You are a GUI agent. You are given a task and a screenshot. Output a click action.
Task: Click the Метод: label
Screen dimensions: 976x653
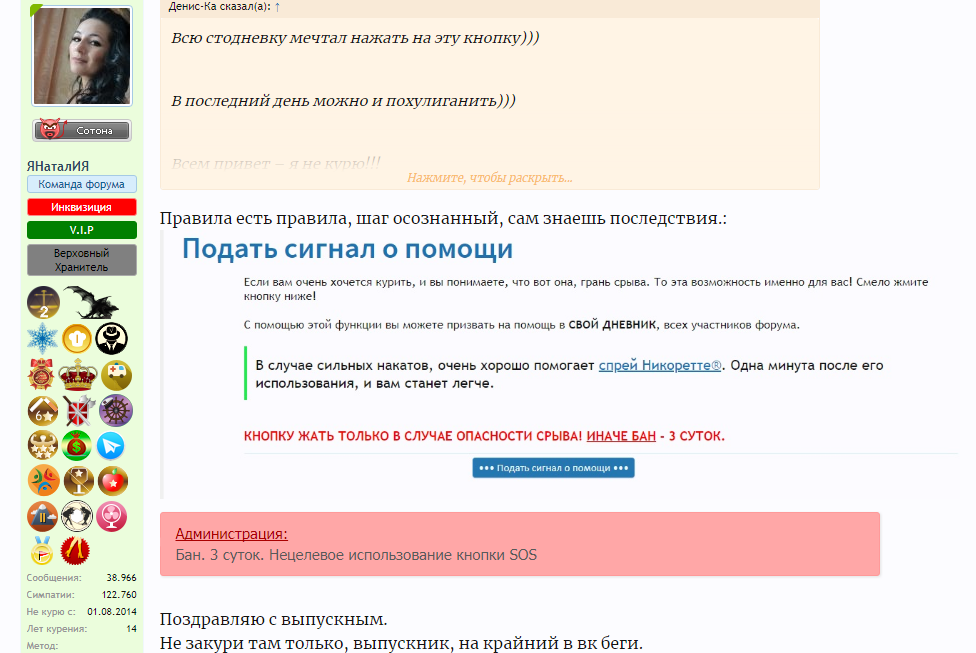click(42, 646)
